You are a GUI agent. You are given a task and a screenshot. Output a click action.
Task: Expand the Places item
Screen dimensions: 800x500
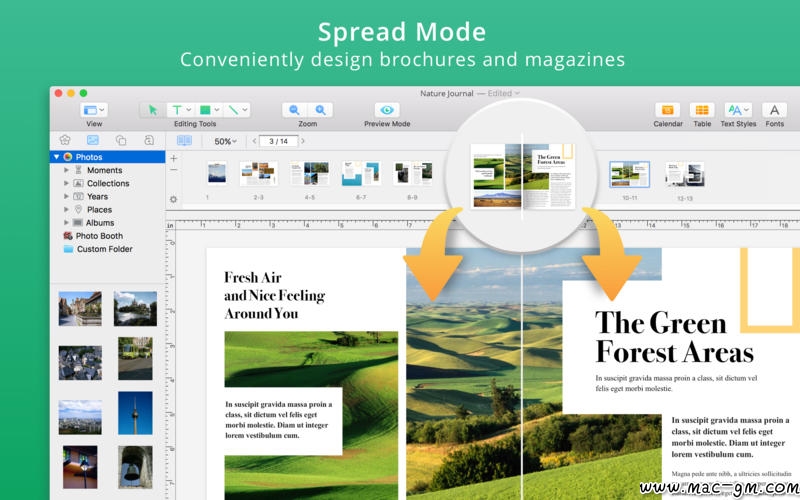[x=66, y=210]
